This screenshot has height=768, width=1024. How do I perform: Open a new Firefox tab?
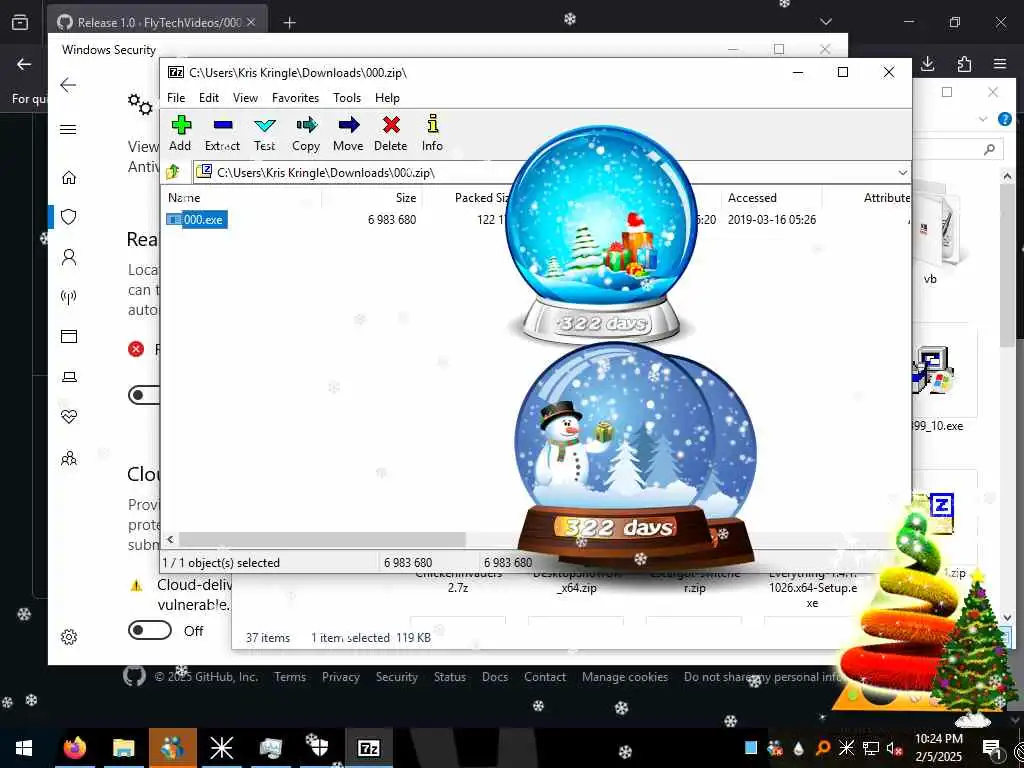(x=289, y=23)
